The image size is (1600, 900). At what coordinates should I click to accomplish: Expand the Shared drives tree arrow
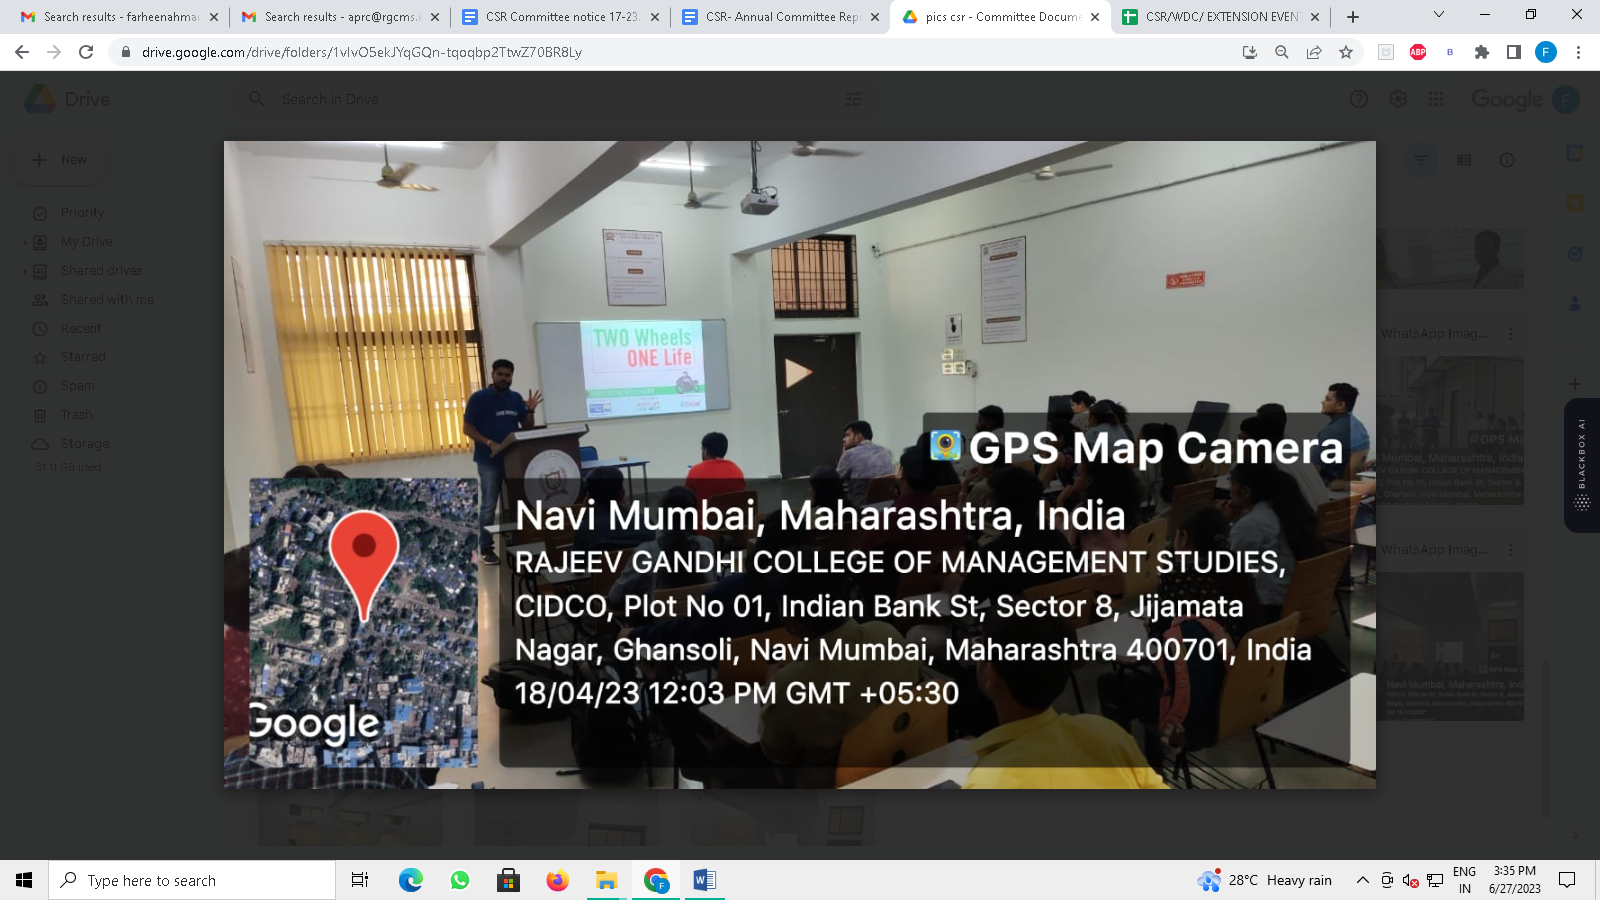(25, 271)
